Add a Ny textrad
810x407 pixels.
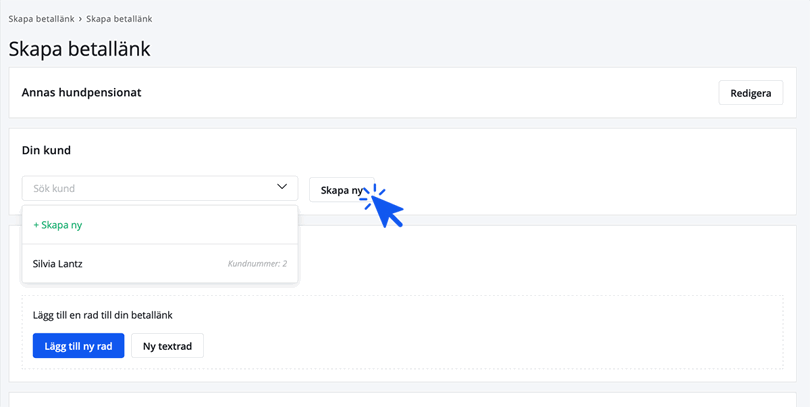tap(167, 346)
